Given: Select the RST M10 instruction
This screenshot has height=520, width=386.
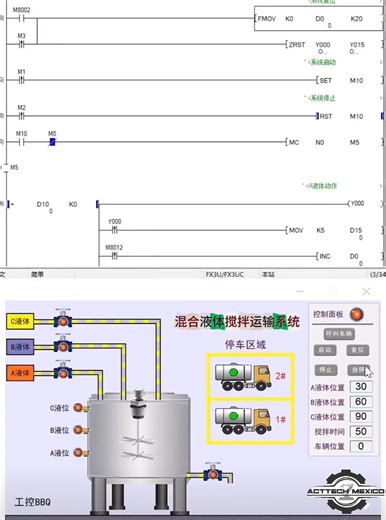Looking at the screenshot, I should pyautogui.click(x=349, y=116).
